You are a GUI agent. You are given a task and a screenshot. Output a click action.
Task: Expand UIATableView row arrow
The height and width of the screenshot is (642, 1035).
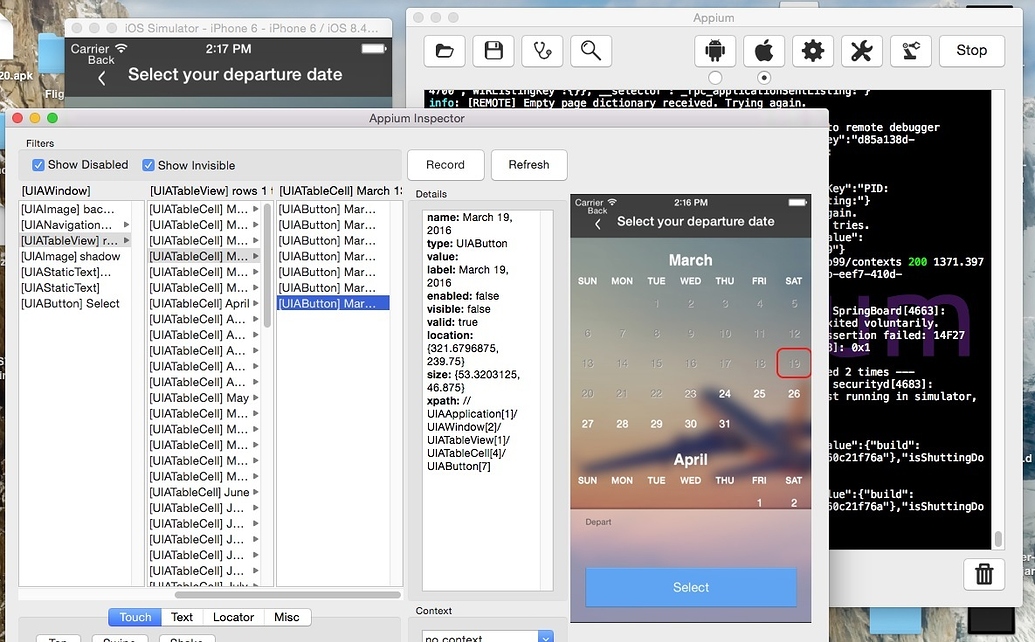(x=126, y=241)
